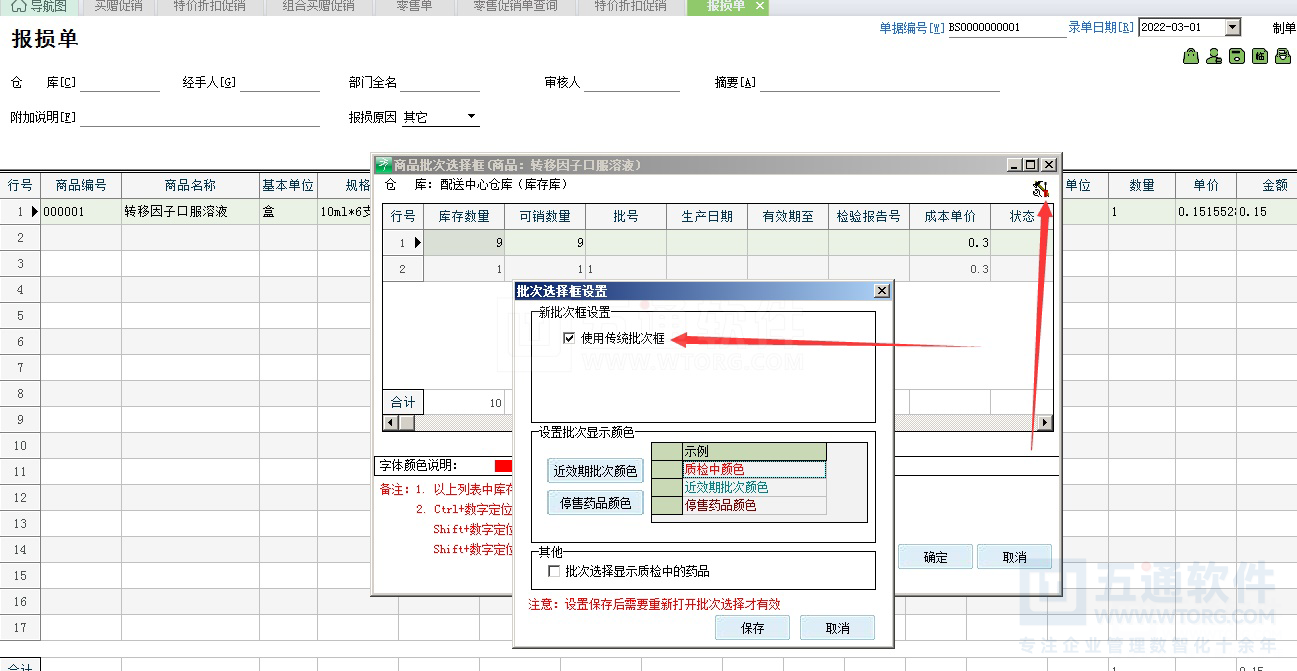Click the 商品编号 column header
1297x671 pixels.
pos(81,185)
